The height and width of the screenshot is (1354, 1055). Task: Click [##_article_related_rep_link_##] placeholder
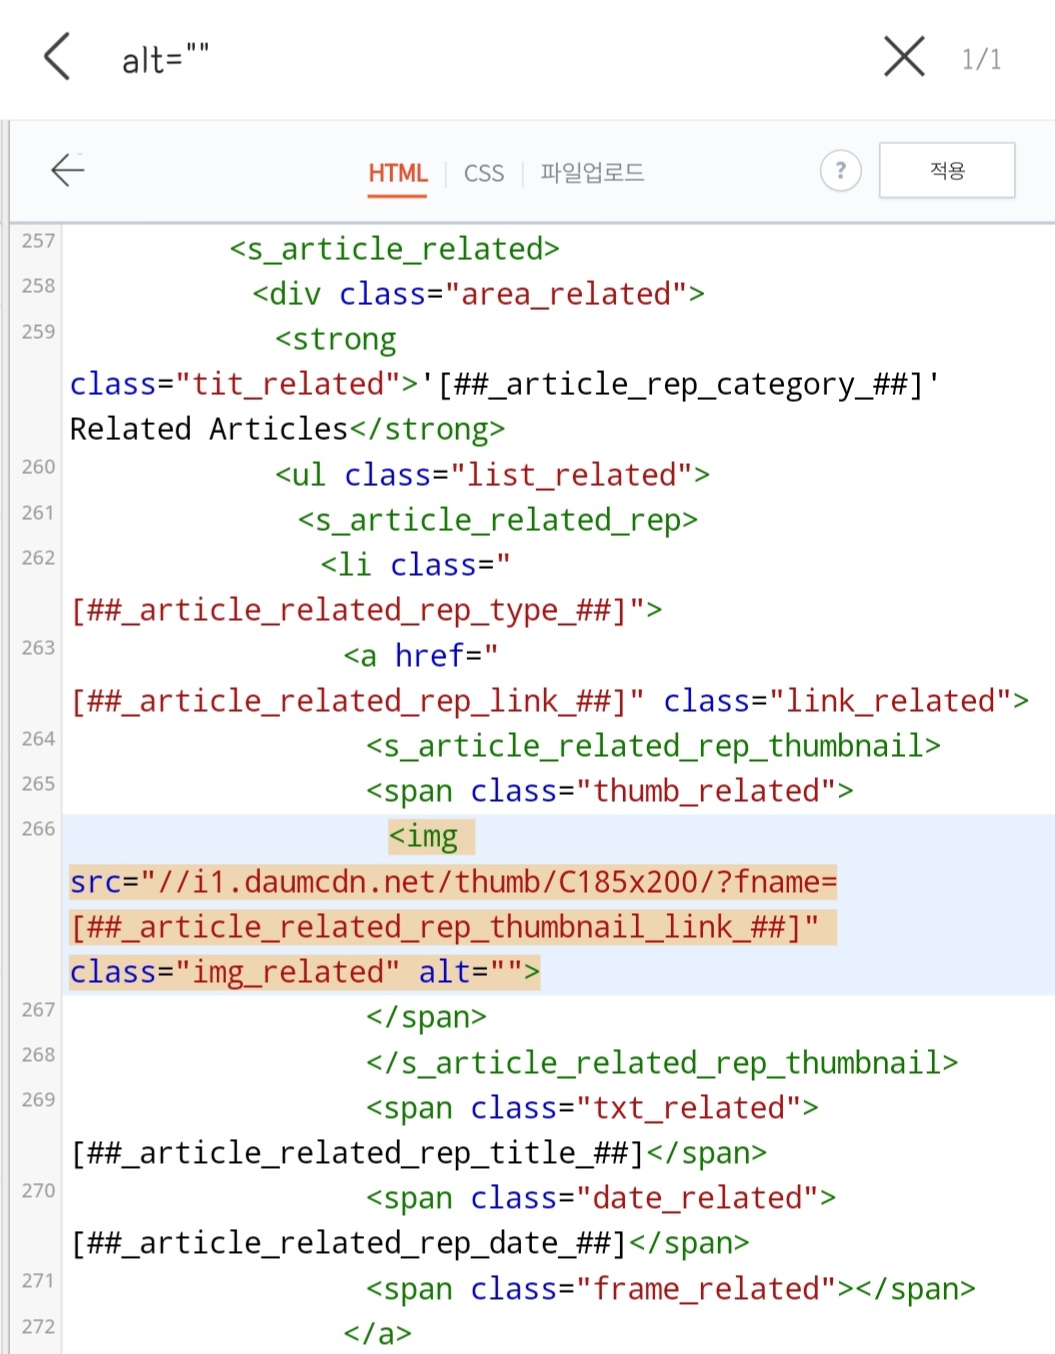click(x=349, y=701)
